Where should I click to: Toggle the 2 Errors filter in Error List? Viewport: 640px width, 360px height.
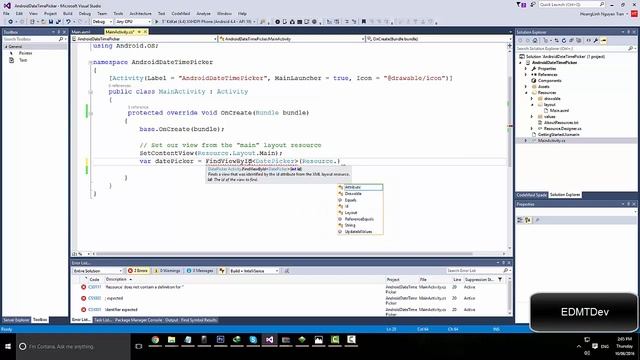(x=138, y=271)
